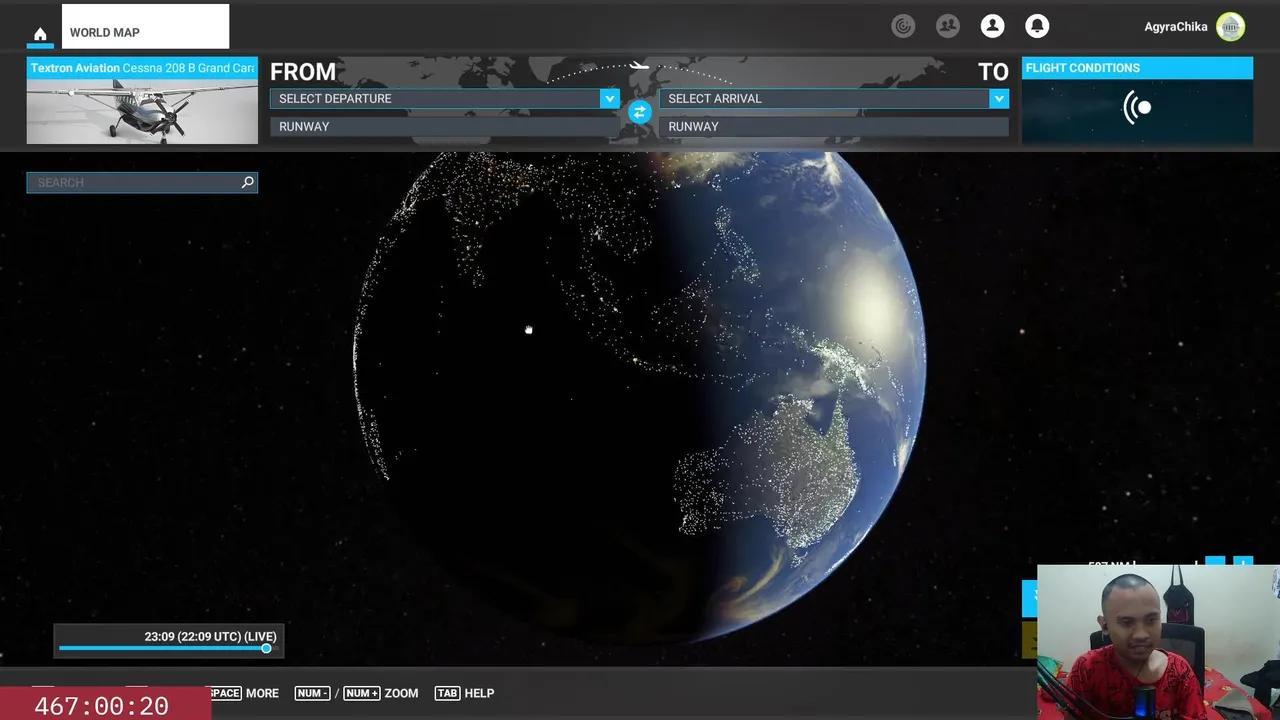Viewport: 1280px width, 720px height.
Task: Expand the departure dropdown arrow
Action: [x=609, y=98]
